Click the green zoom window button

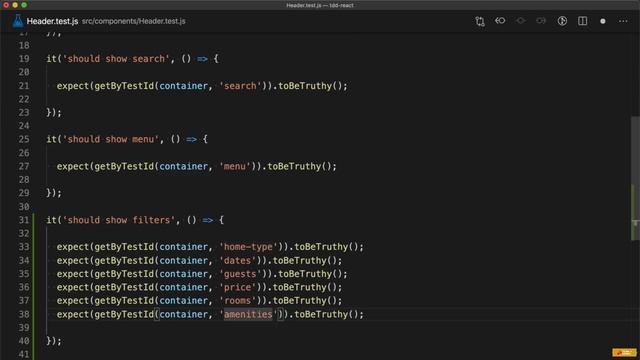point(24,5)
